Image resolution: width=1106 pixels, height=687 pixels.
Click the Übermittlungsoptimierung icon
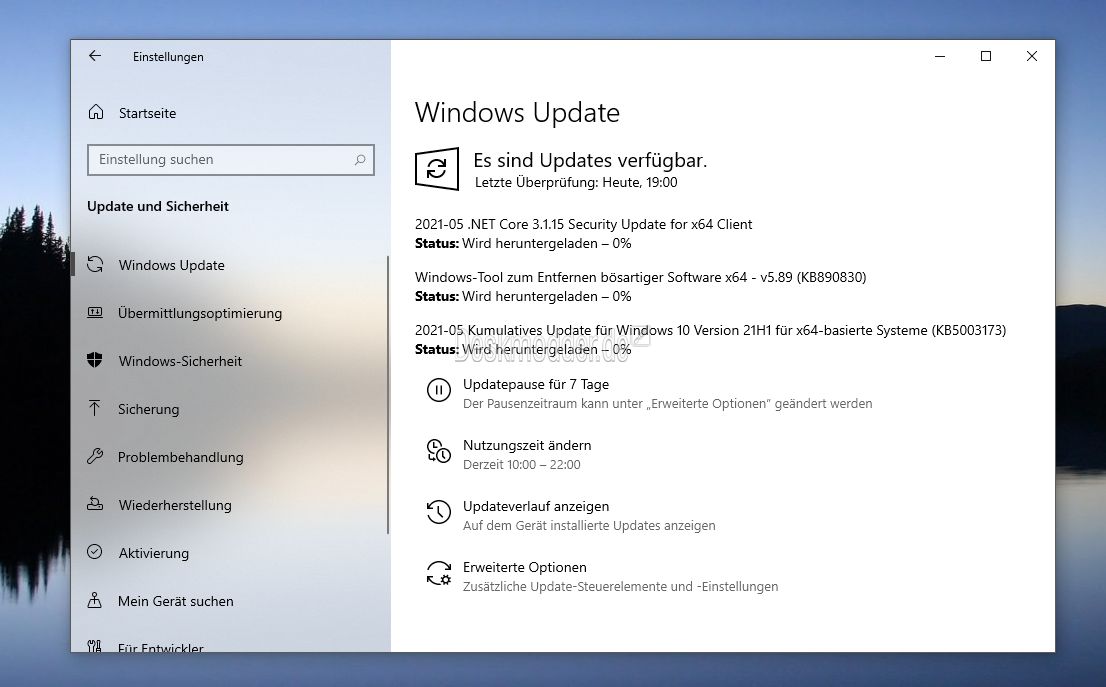(95, 312)
